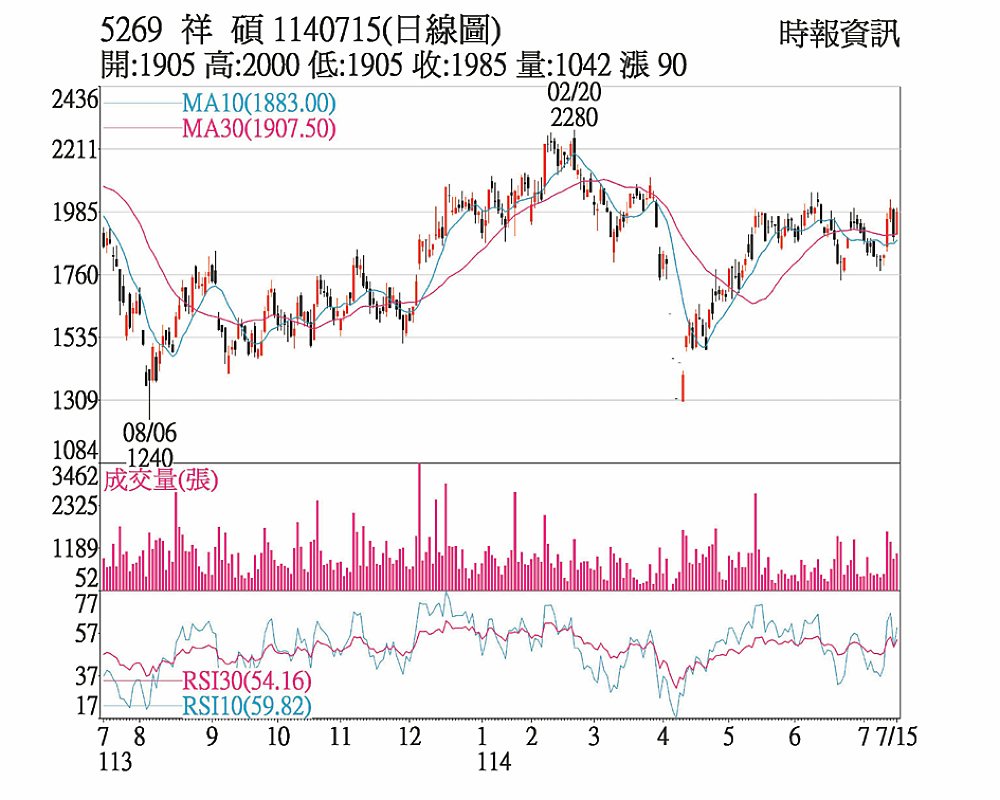Click the month 4 axis label

click(x=663, y=737)
